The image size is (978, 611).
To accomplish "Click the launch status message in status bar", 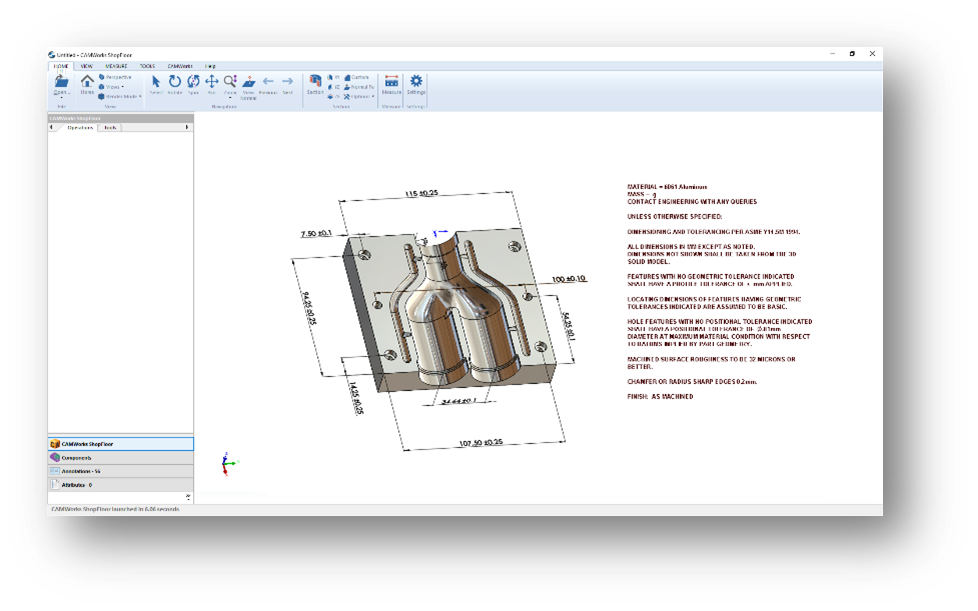I will [x=115, y=509].
